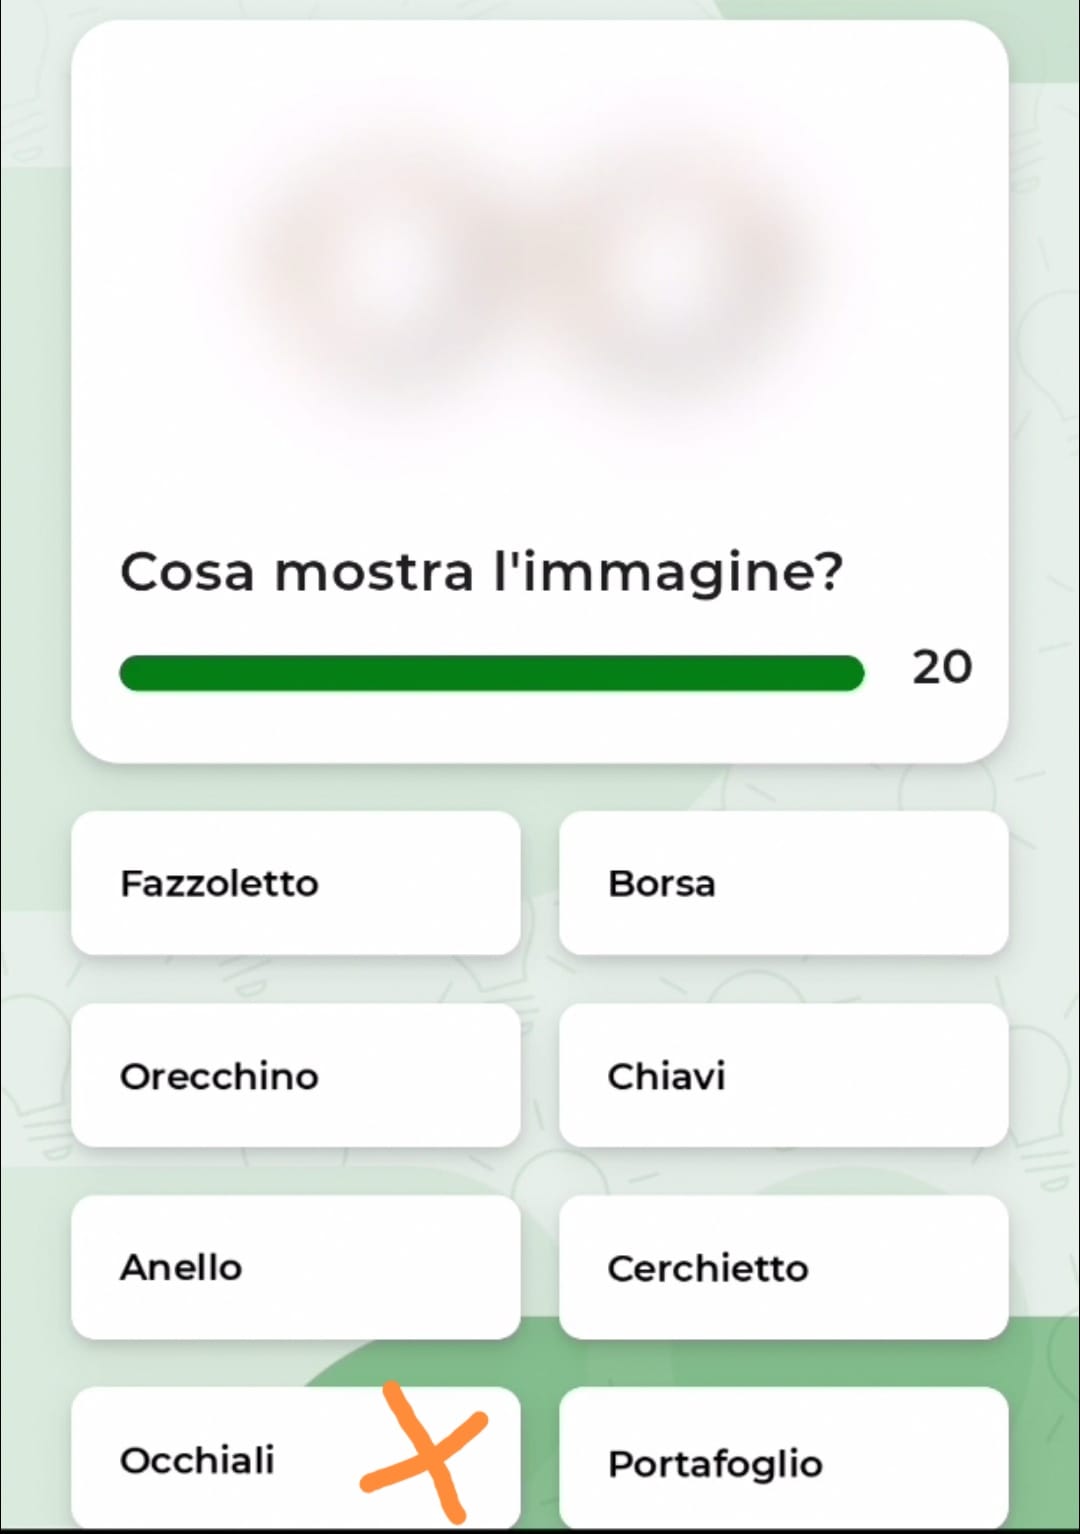The image size is (1080, 1534).
Task: Click the word Cosa in the question
Action: point(187,573)
